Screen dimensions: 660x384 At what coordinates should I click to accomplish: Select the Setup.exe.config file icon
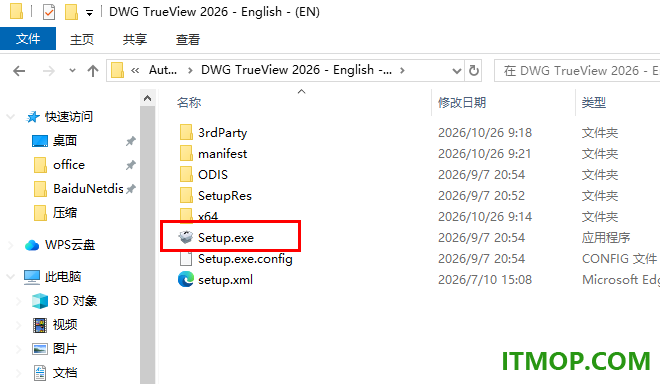click(186, 259)
